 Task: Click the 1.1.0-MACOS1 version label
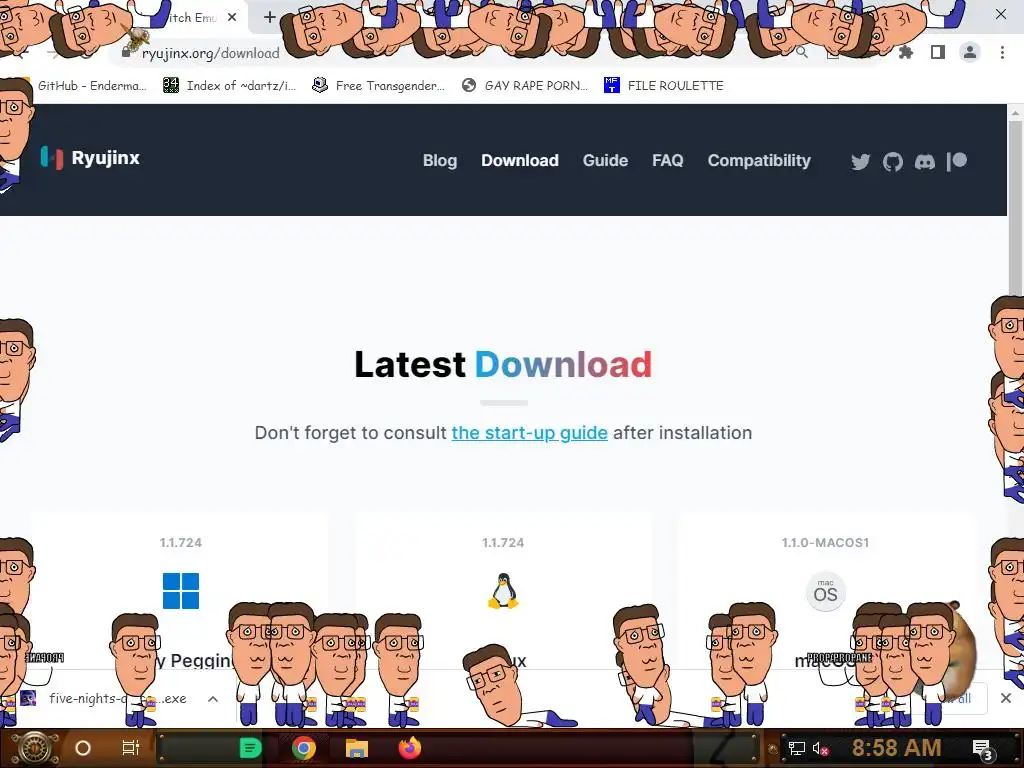[825, 543]
